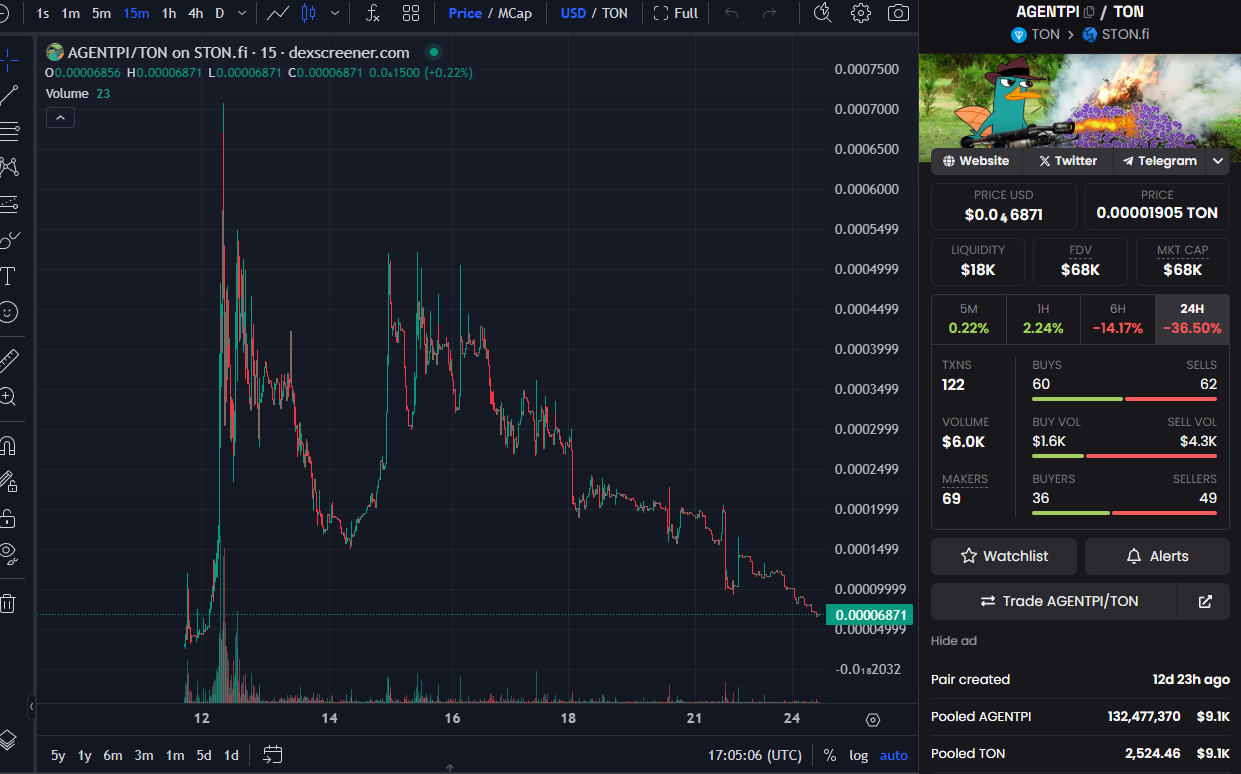Expand more social links dropdown
The height and width of the screenshot is (774, 1241).
[x=1218, y=161]
